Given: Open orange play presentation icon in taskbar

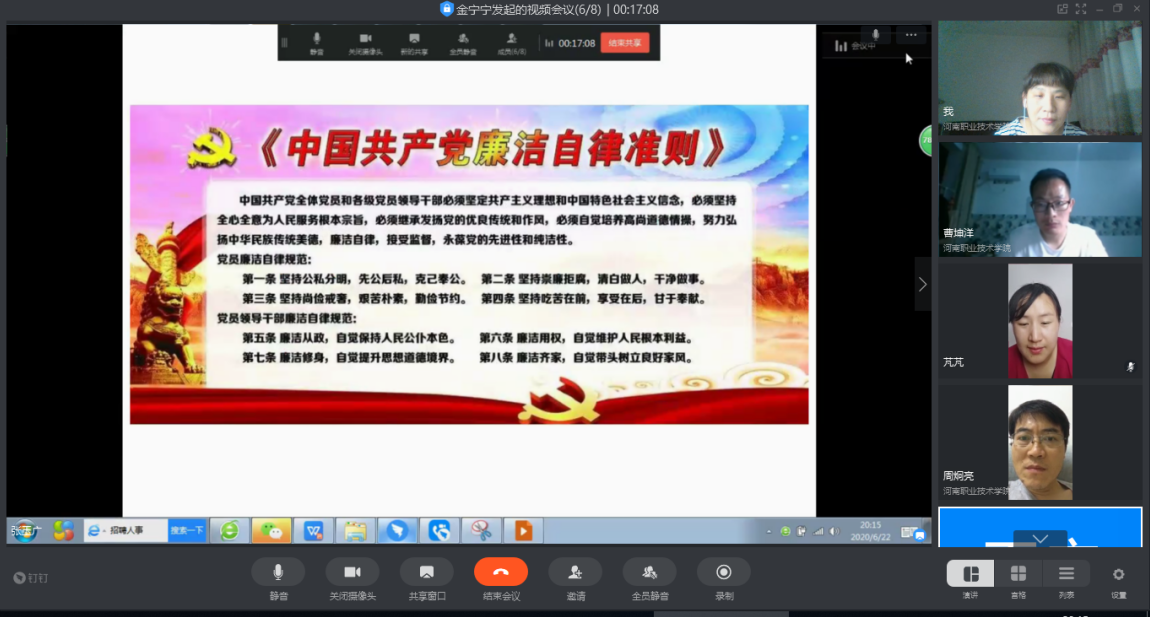Looking at the screenshot, I should coord(522,530).
